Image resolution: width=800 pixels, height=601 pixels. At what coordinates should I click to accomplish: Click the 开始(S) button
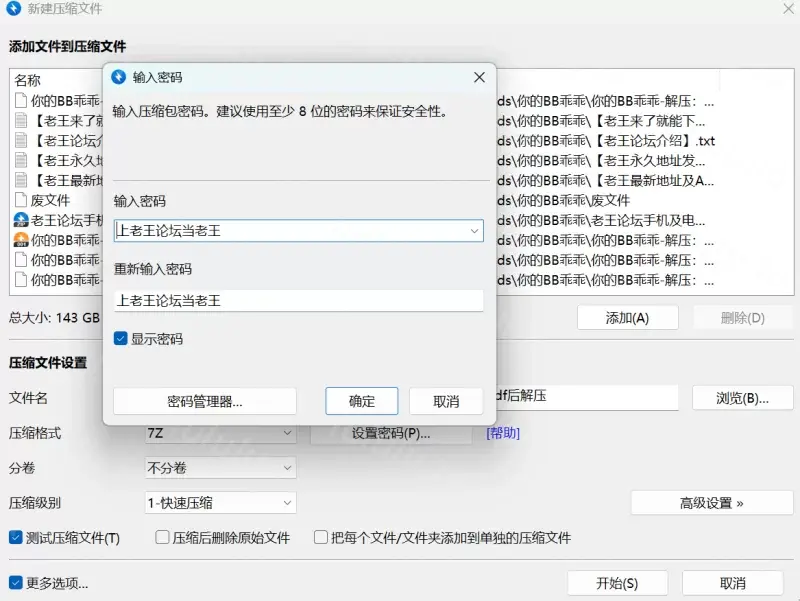(x=617, y=583)
